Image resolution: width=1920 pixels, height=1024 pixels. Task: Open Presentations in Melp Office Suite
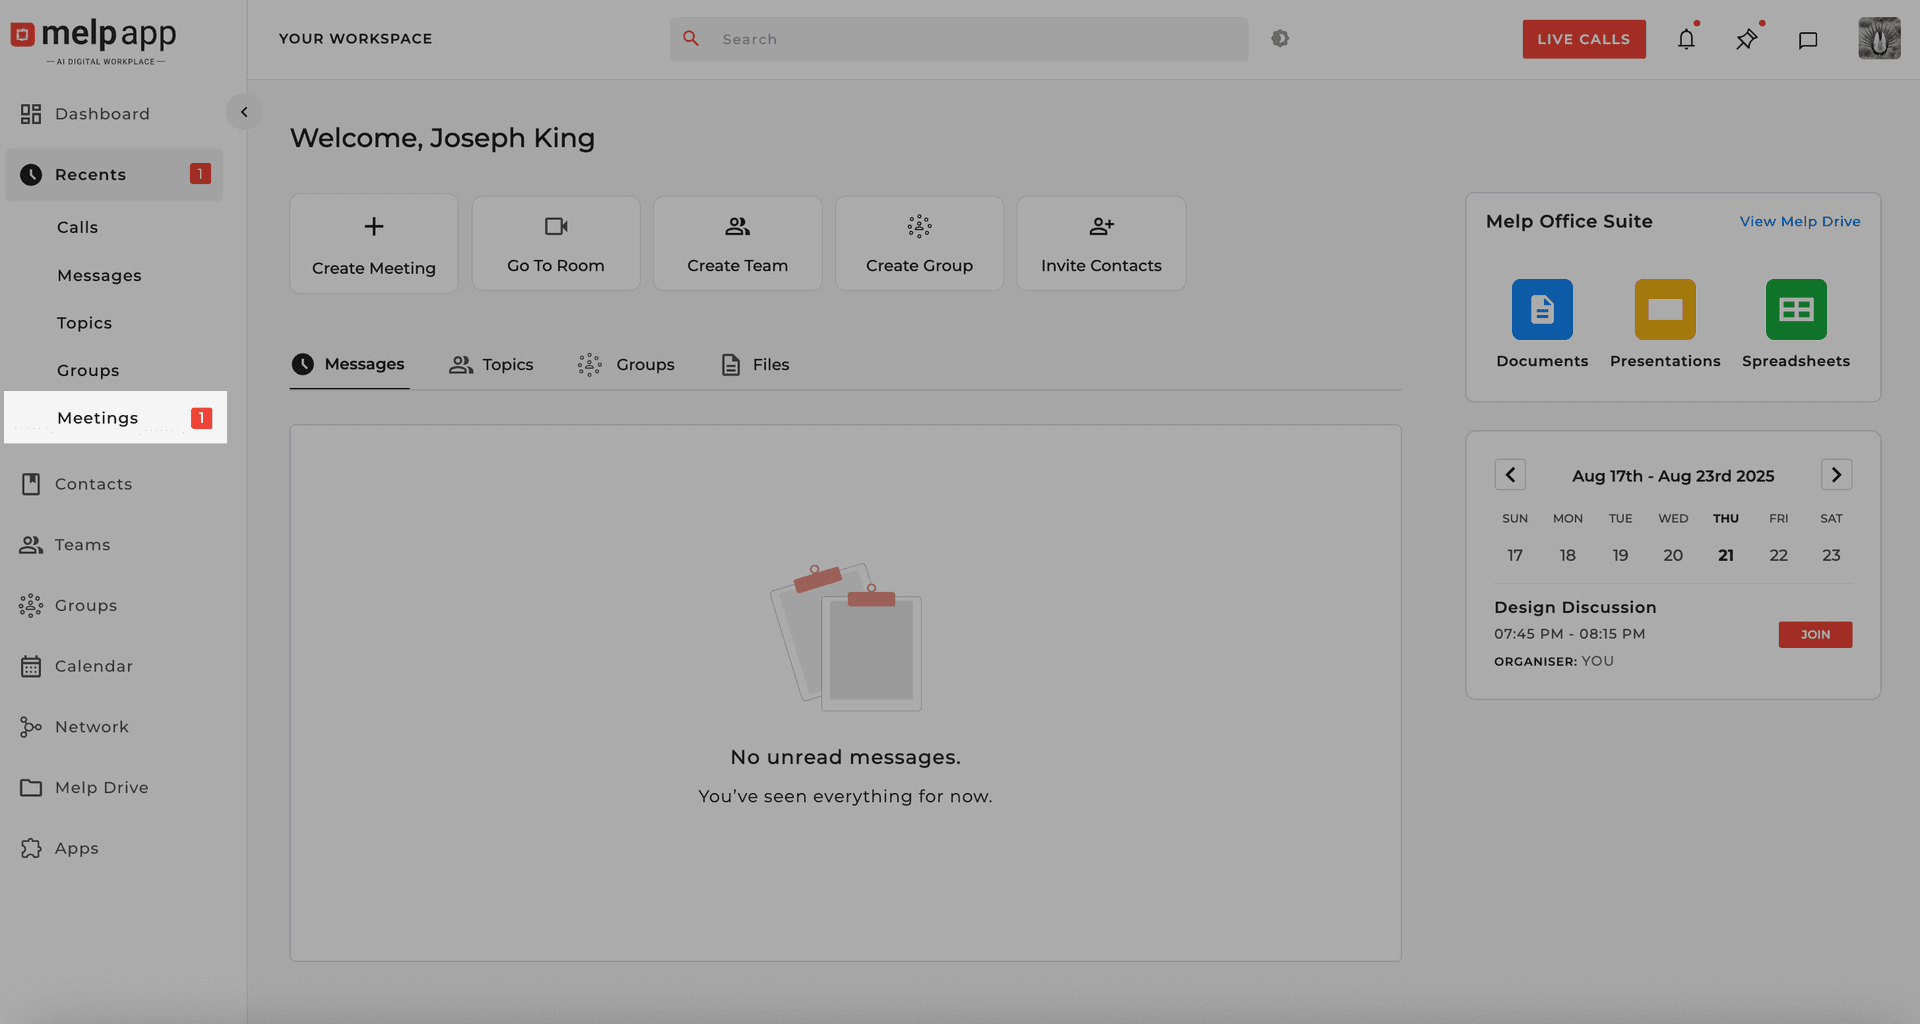[1664, 310]
